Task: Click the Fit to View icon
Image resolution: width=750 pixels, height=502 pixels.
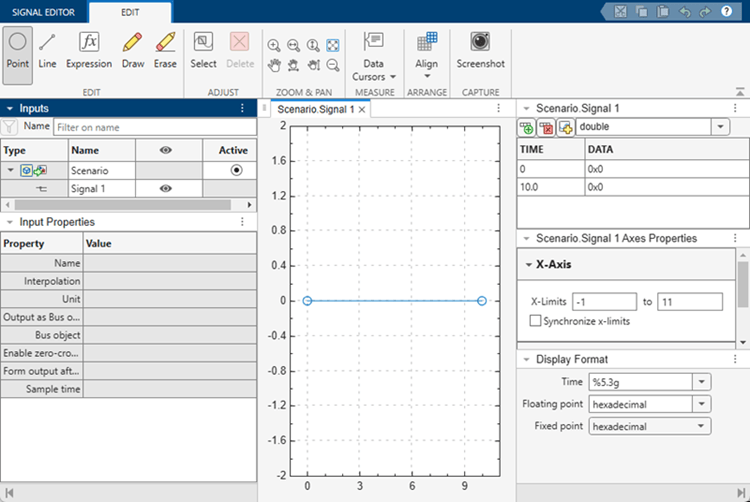Action: pyautogui.click(x=332, y=45)
